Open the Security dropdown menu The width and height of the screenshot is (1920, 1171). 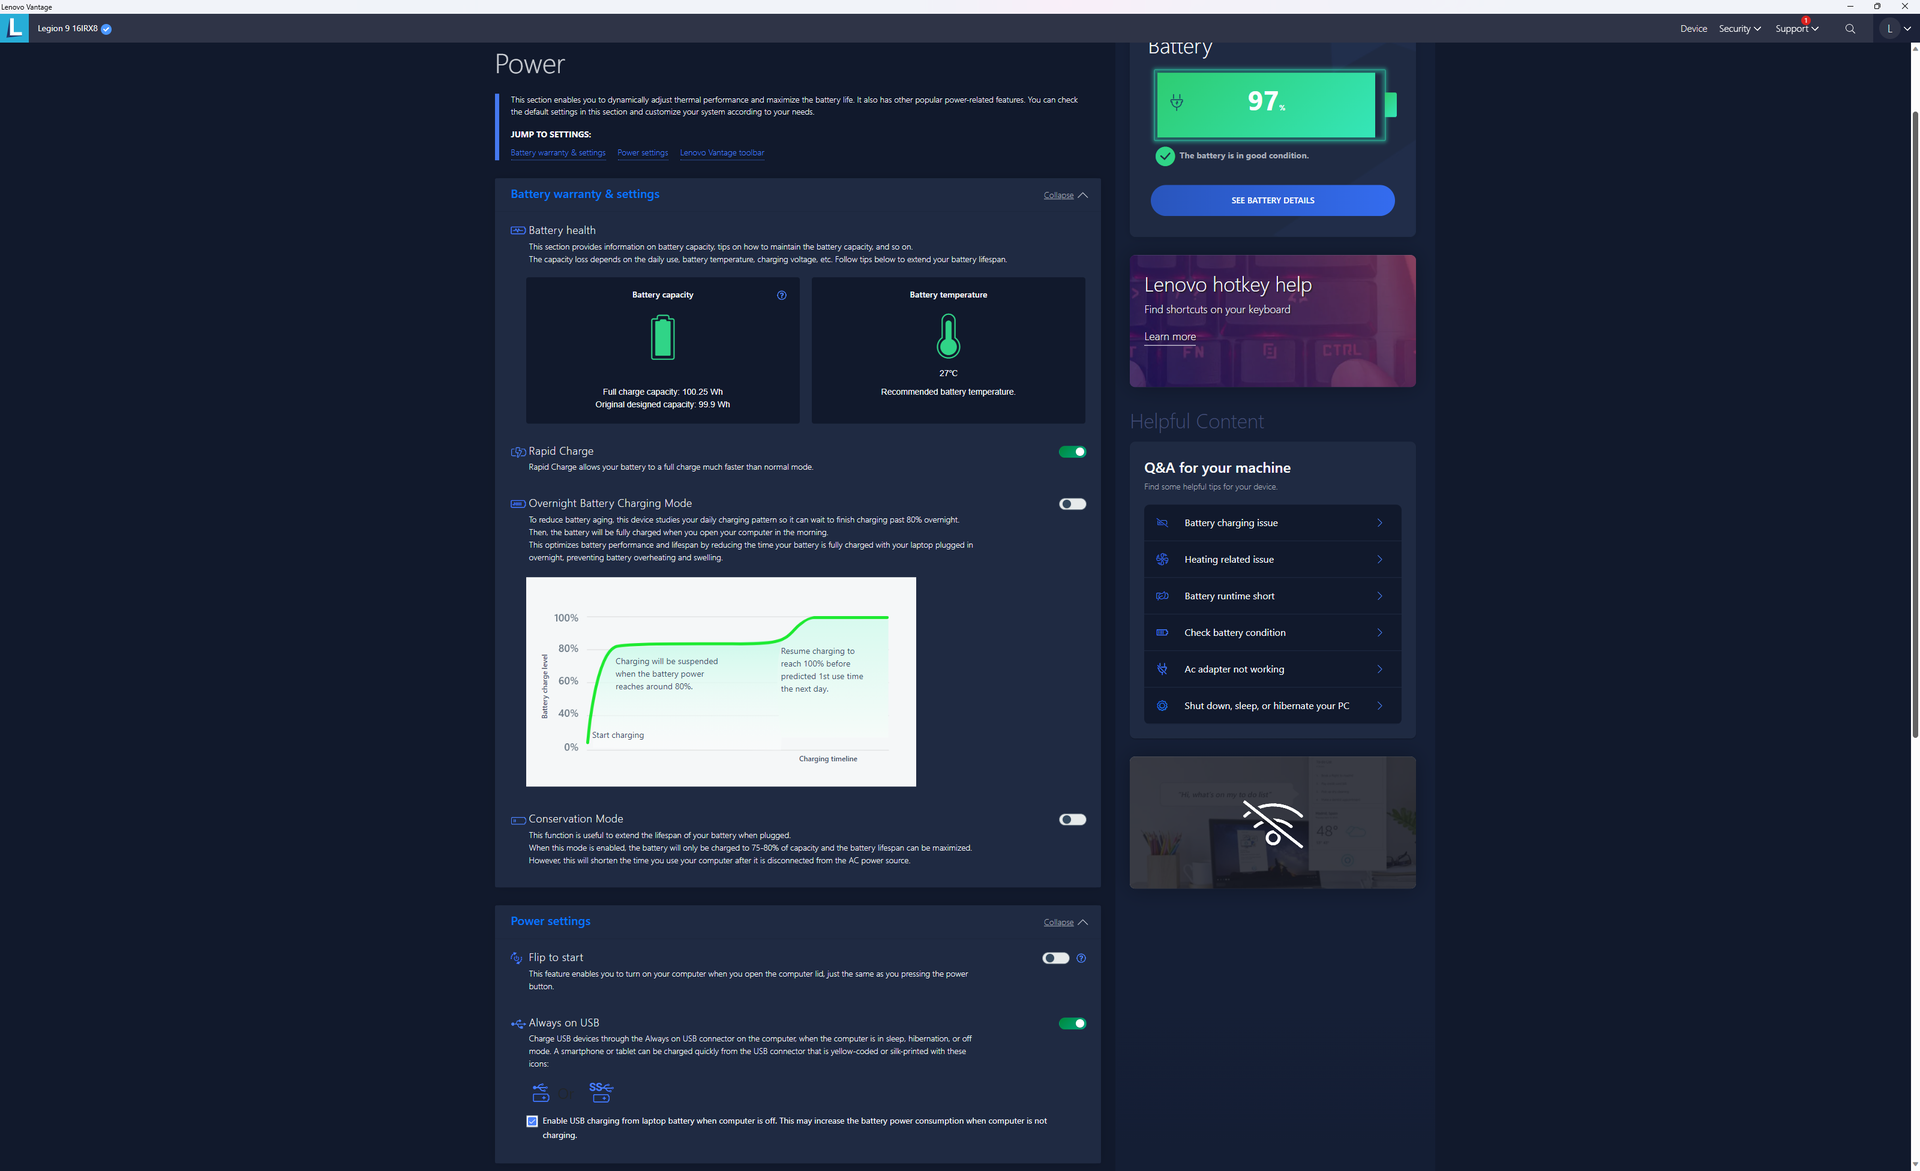[x=1739, y=29]
